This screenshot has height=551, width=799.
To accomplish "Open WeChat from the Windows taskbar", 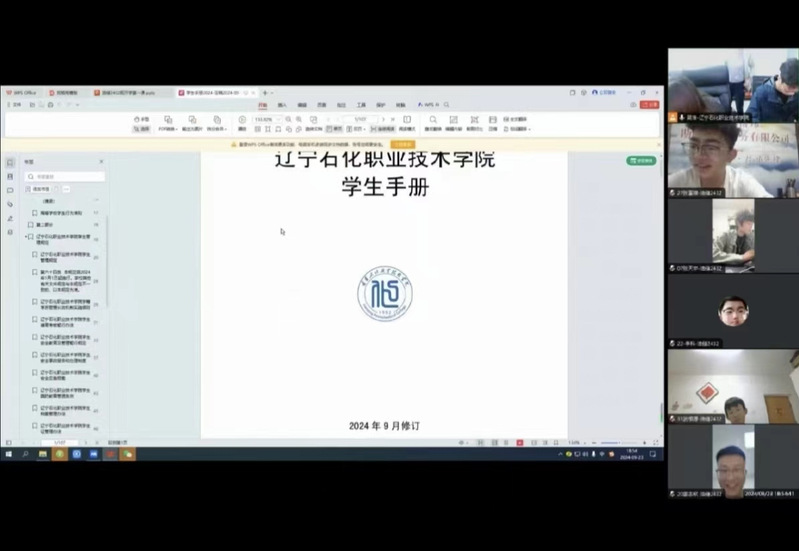I will pyautogui.click(x=127, y=454).
